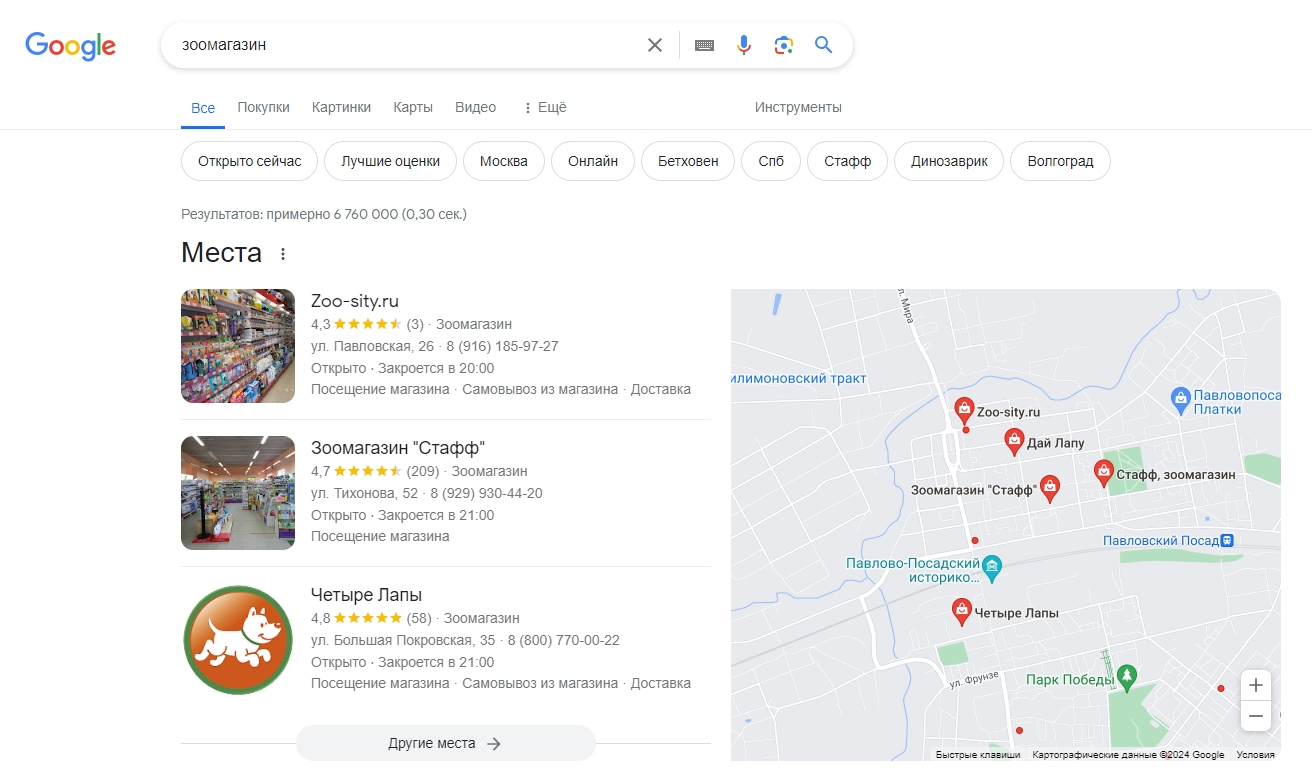Switch to Видео tab
Image resolution: width=1312 pixels, height=783 pixels.
click(475, 107)
